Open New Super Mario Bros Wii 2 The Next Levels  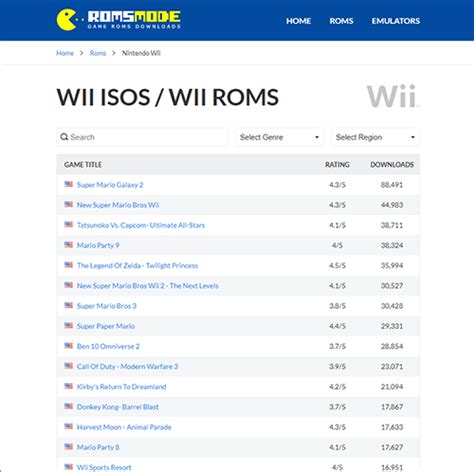148,286
